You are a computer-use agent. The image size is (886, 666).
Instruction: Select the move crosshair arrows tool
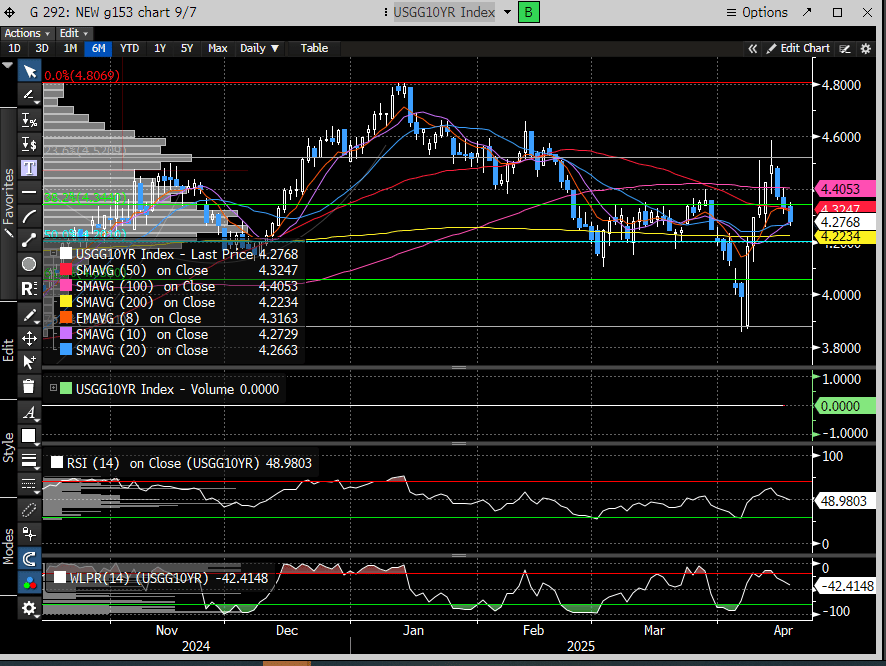coord(29,337)
